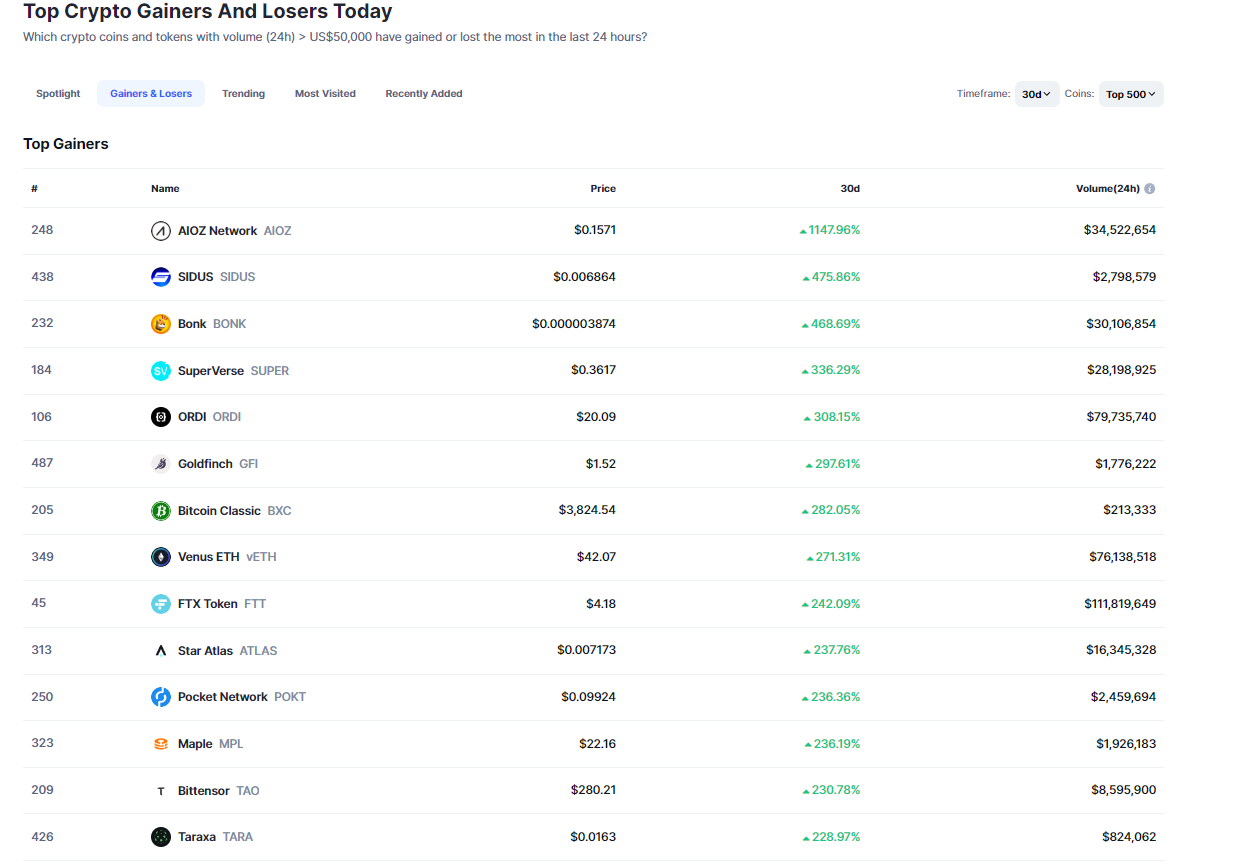Open the Coins Top 500 dropdown

click(1131, 94)
